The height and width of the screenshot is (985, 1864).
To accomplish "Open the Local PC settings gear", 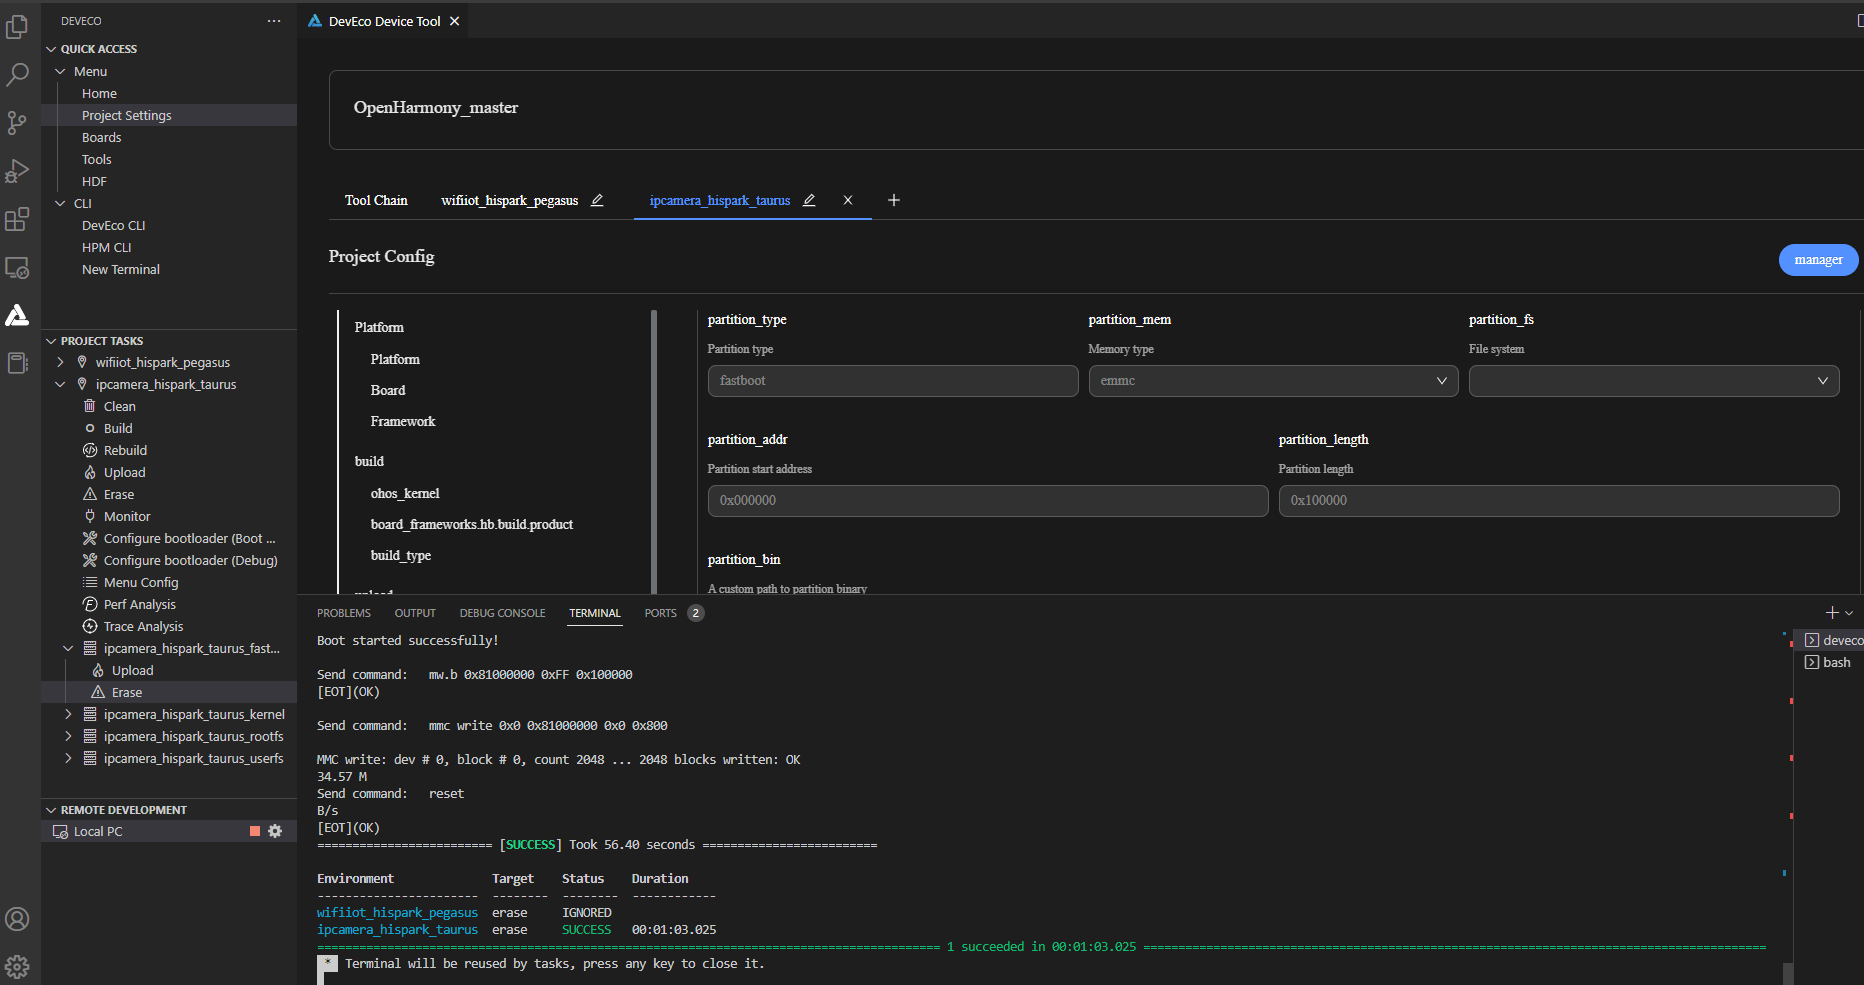I will click(276, 831).
